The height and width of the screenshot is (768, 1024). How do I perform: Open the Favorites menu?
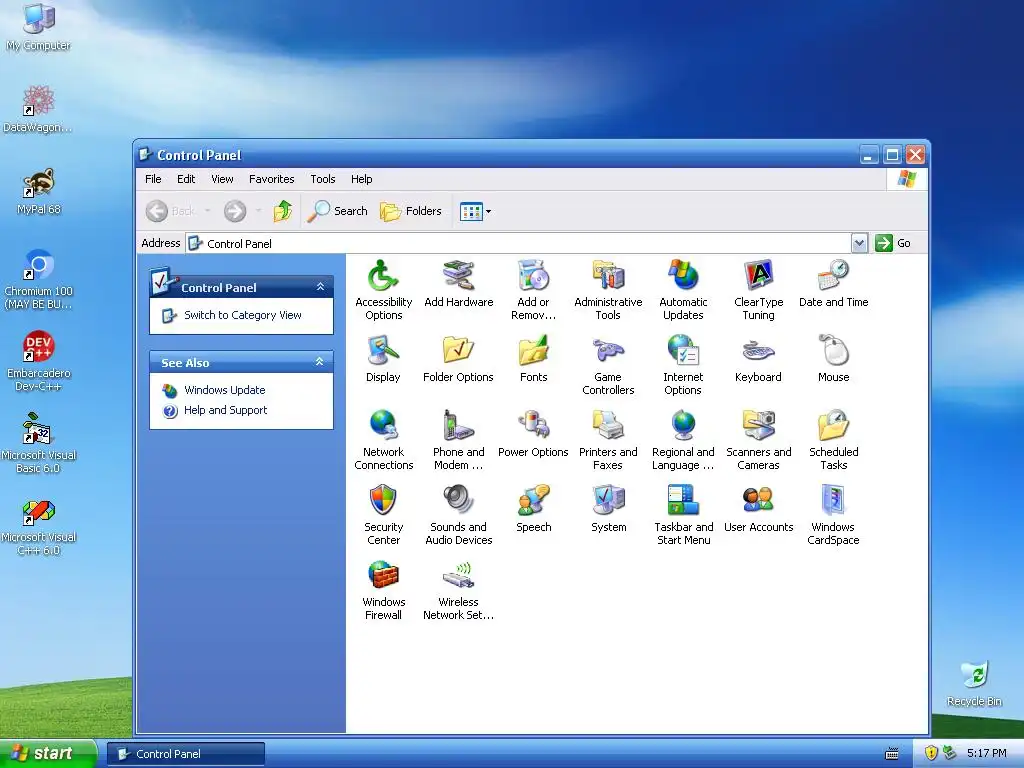click(x=272, y=179)
